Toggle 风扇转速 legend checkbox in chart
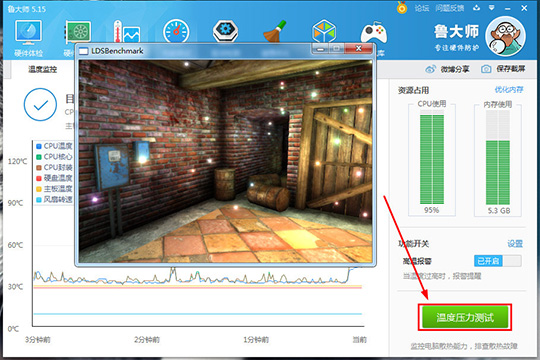The image size is (540, 360). (x=39, y=199)
